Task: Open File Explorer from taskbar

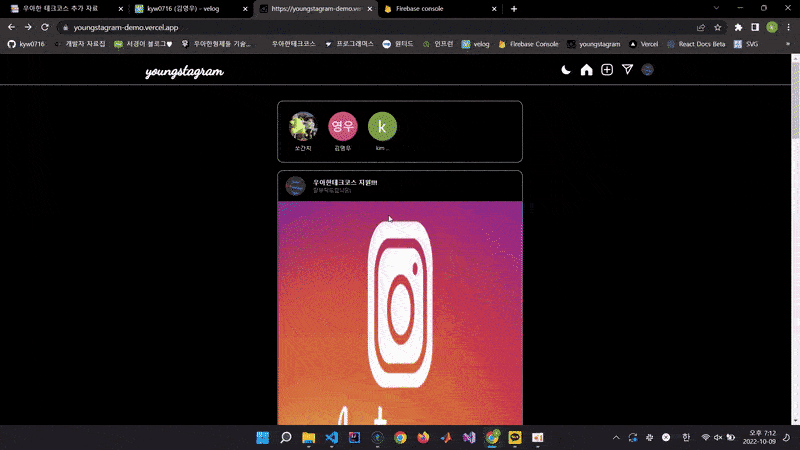Action: (x=309, y=437)
